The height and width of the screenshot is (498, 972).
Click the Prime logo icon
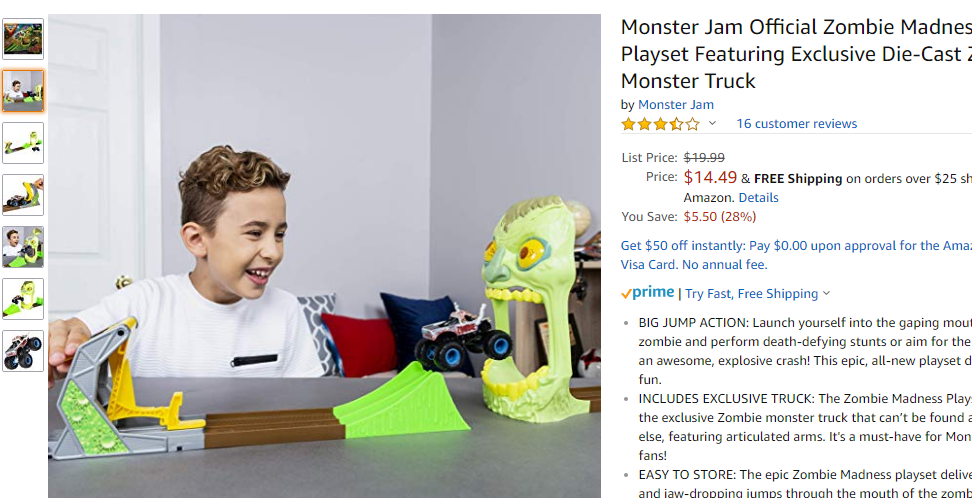[x=647, y=293]
